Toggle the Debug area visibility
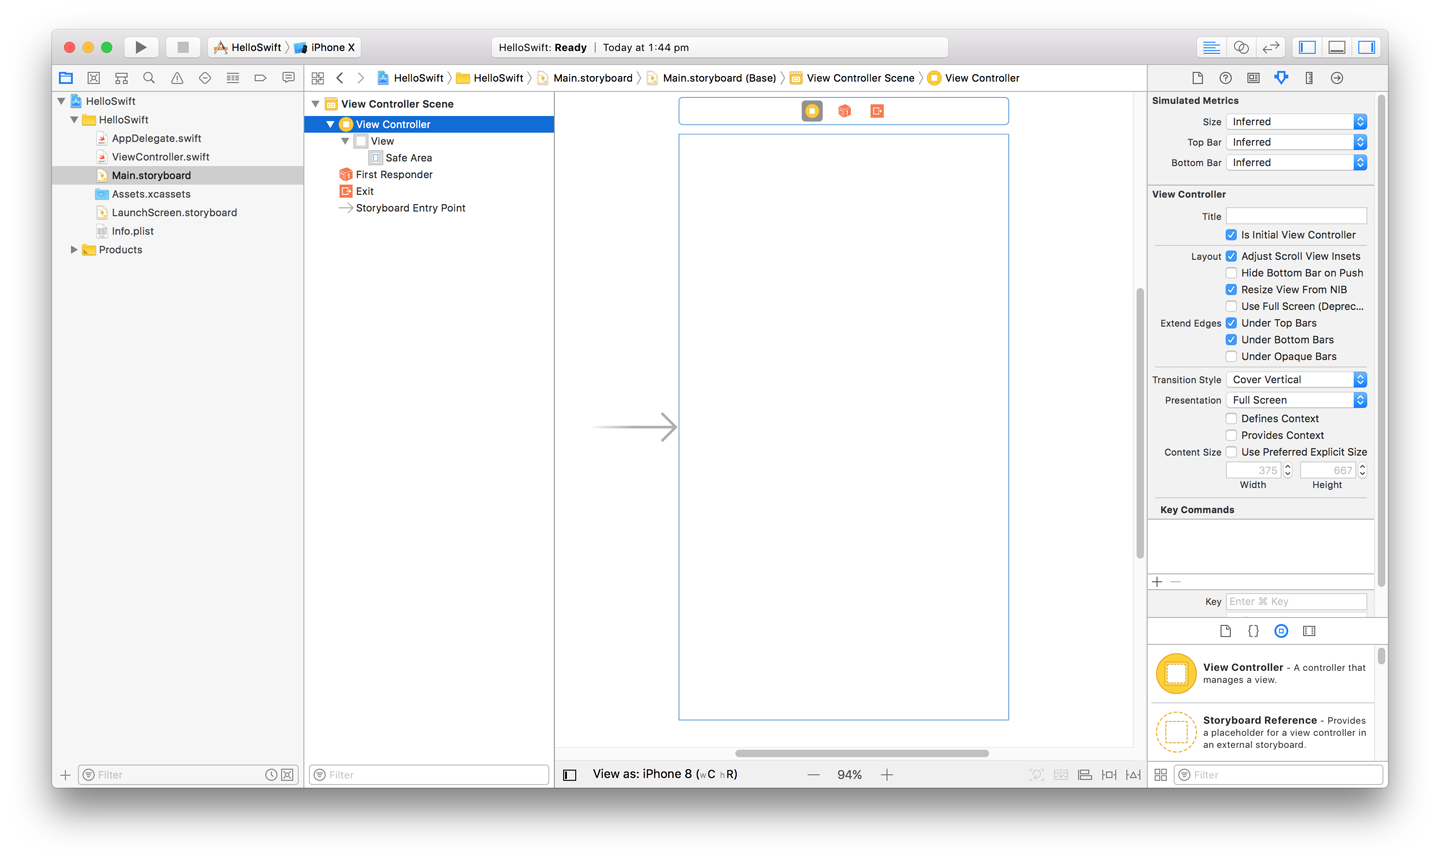Image resolution: width=1440 pixels, height=862 pixels. [1337, 47]
